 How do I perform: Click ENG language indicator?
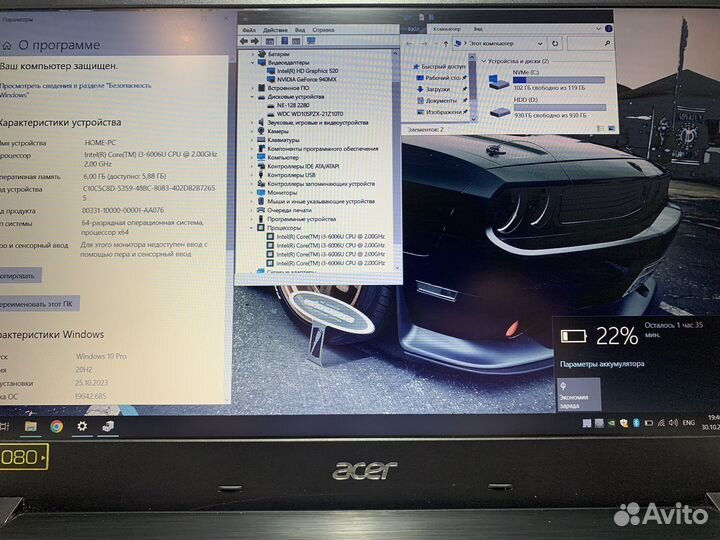(x=688, y=422)
